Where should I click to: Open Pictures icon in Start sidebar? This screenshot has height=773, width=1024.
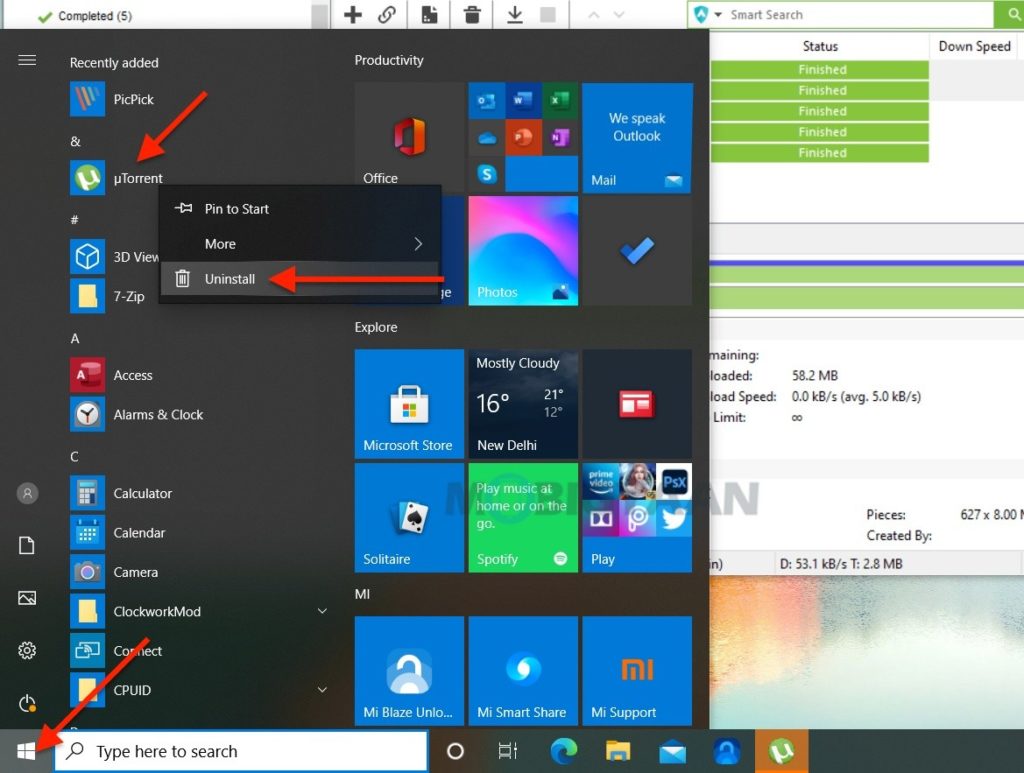[27, 597]
